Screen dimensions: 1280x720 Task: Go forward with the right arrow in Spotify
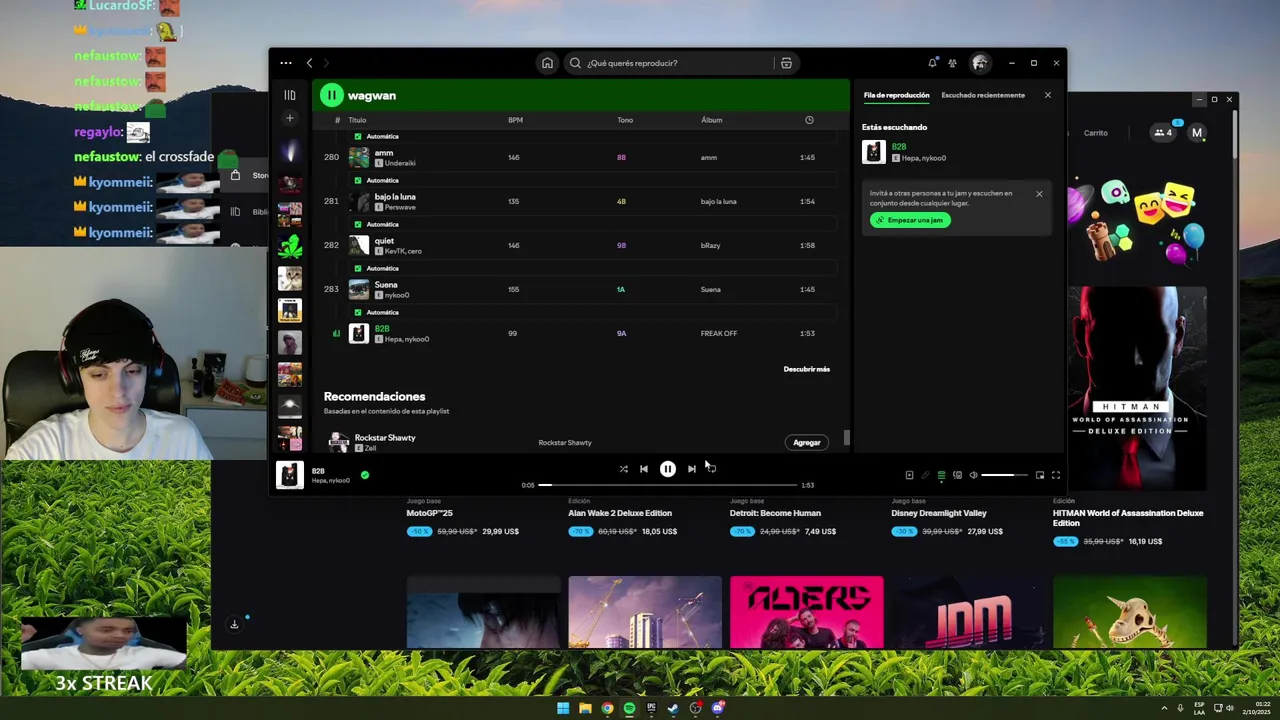(326, 63)
